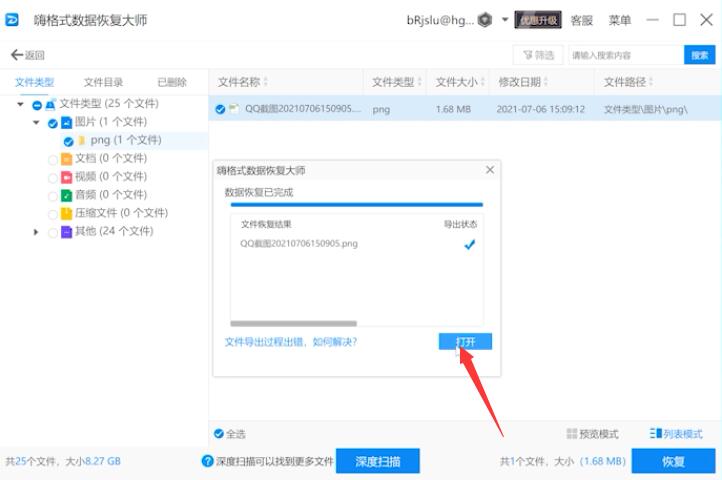Click the png file thumbnail icon in row
Image resolution: width=722 pixels, height=480 pixels.
coord(234,109)
